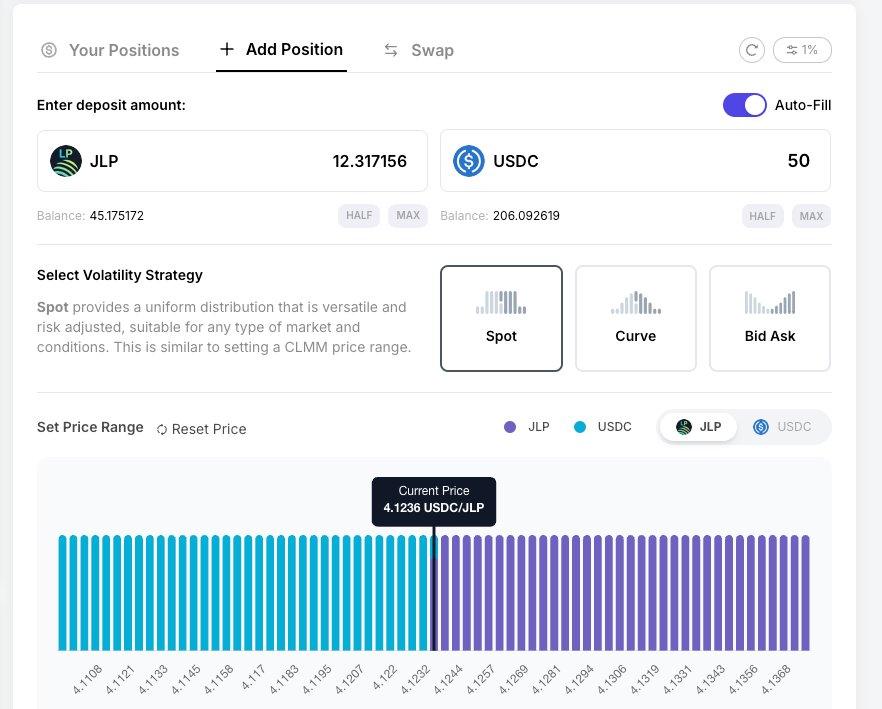Click the Spot bar-distribution icon

(x=501, y=302)
